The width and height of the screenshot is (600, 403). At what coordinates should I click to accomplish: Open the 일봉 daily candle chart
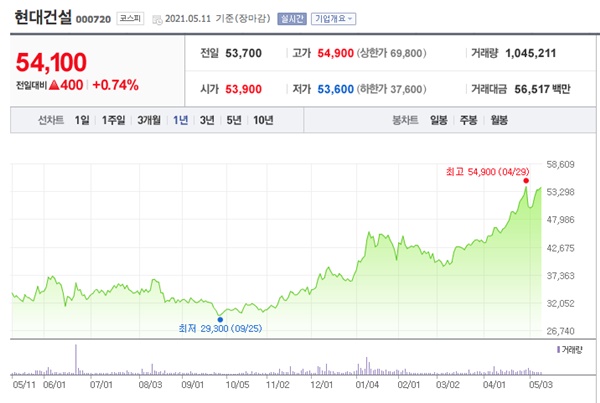[x=439, y=120]
